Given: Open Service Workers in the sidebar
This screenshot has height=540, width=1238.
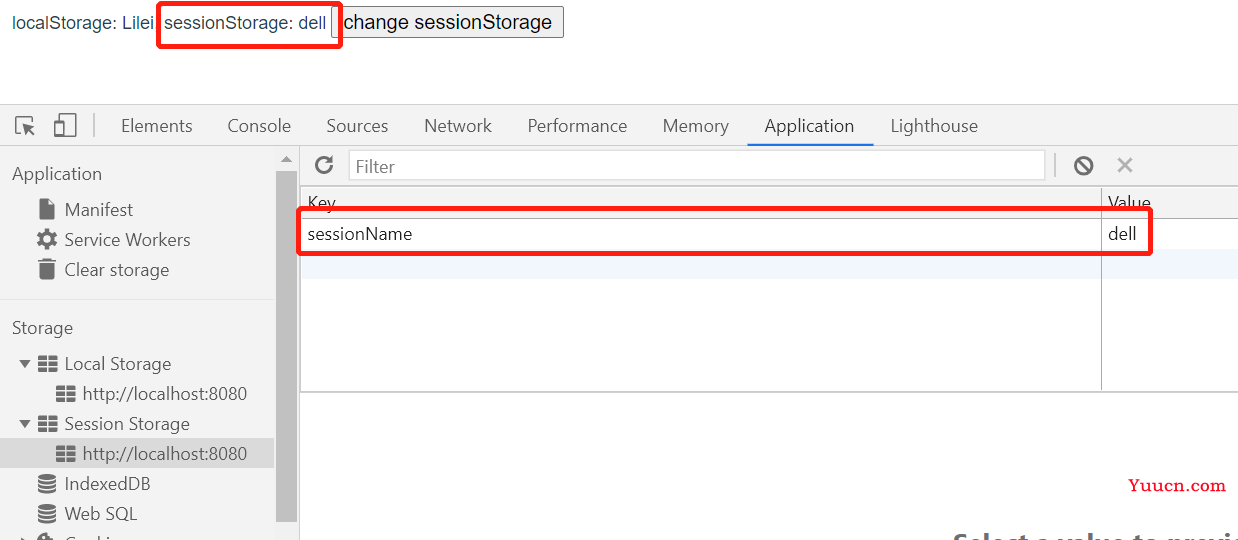Looking at the screenshot, I should (x=113, y=240).
